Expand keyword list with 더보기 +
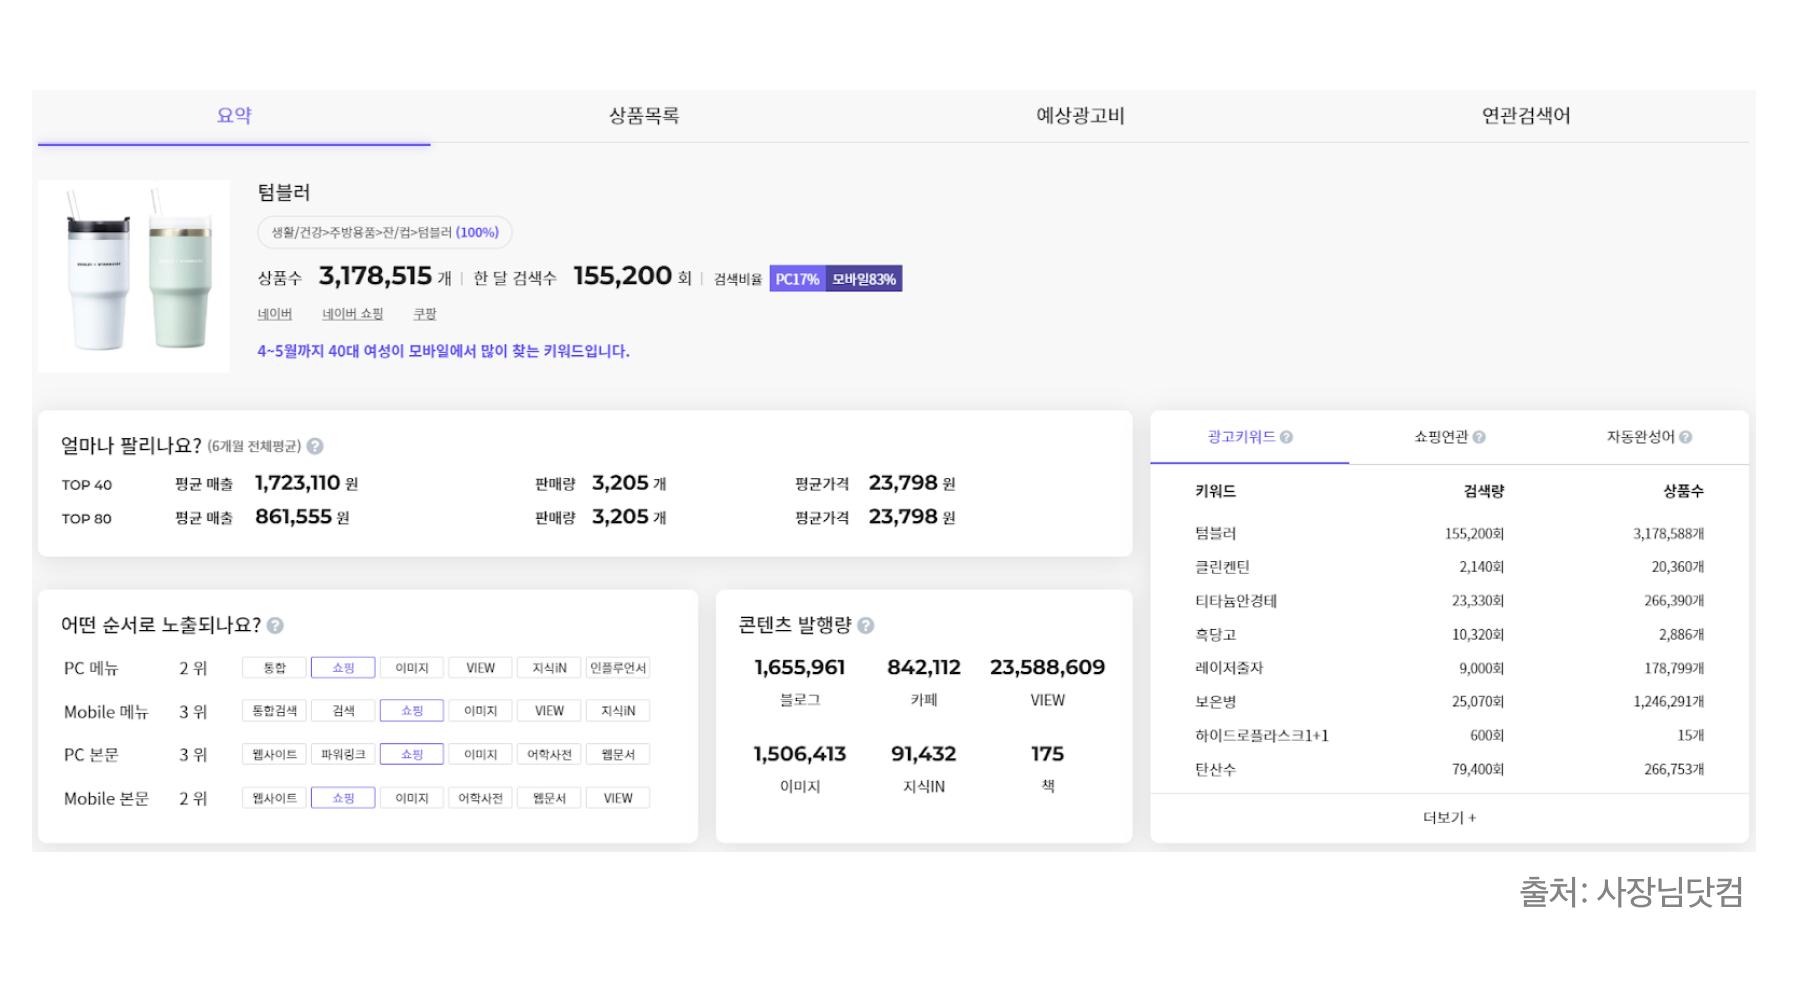 (x=1449, y=818)
